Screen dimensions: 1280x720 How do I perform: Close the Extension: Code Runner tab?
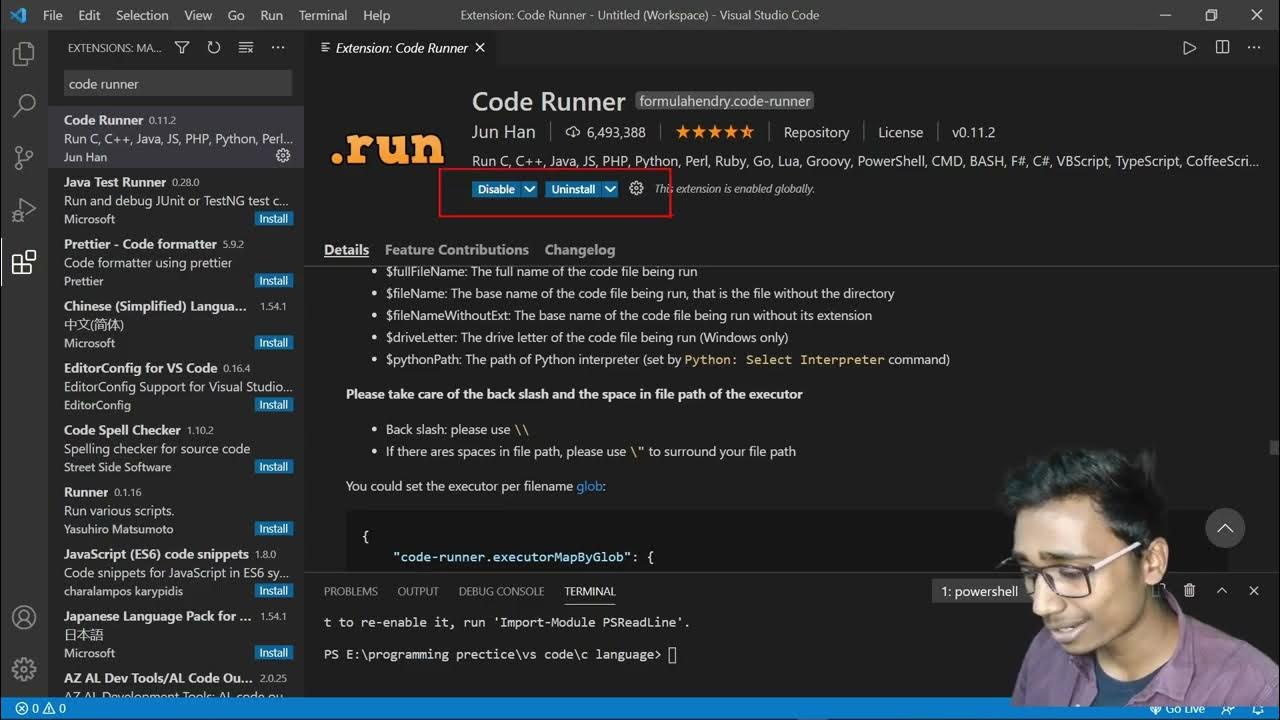coord(480,47)
